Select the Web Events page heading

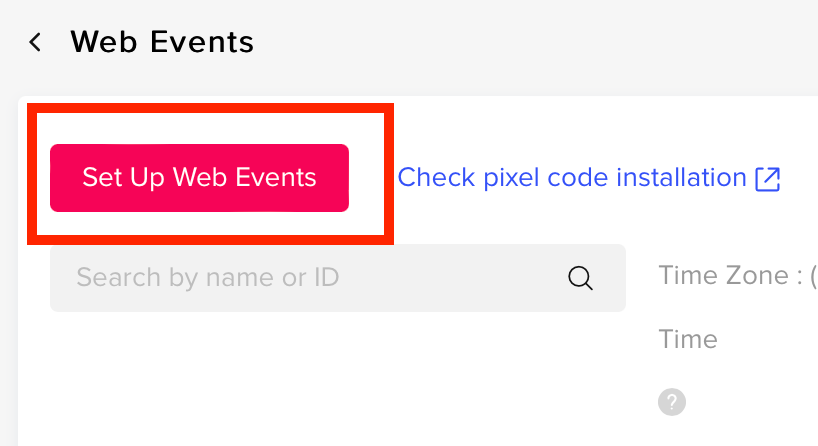point(162,42)
